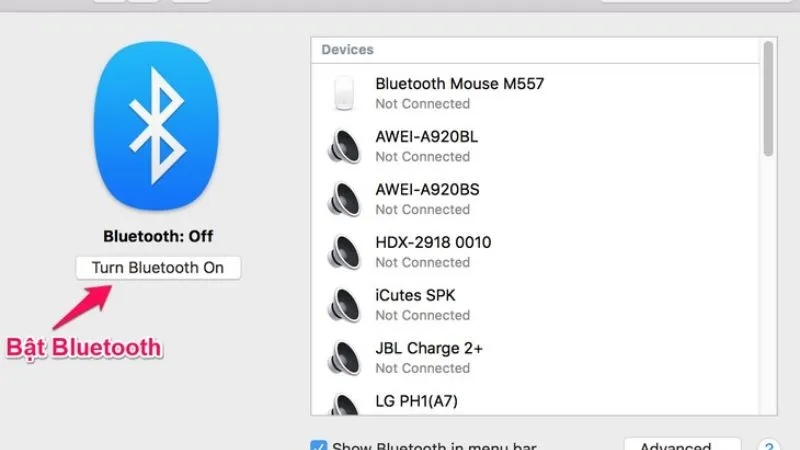Select the AWEI-A920BL device name
The image size is (800, 450).
click(426, 137)
